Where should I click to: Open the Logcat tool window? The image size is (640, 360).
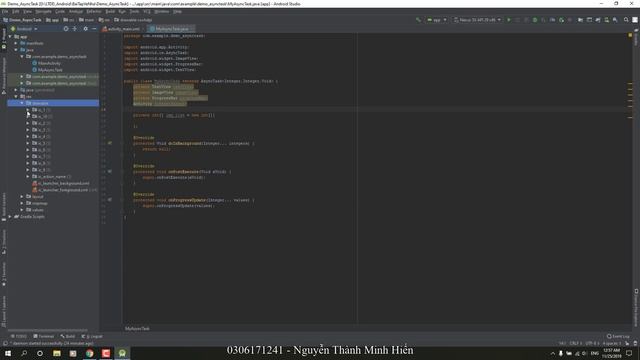[x=92, y=336]
